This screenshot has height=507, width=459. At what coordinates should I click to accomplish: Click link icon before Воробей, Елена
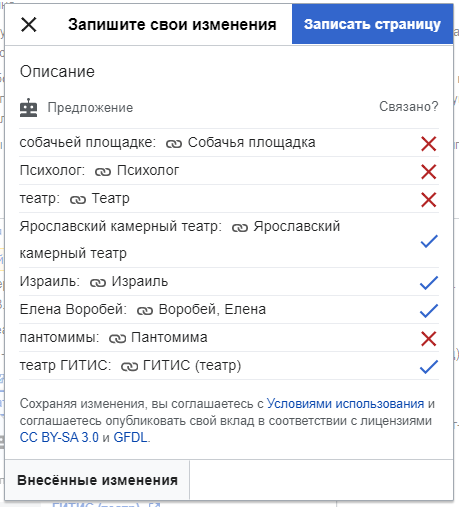coord(145,311)
